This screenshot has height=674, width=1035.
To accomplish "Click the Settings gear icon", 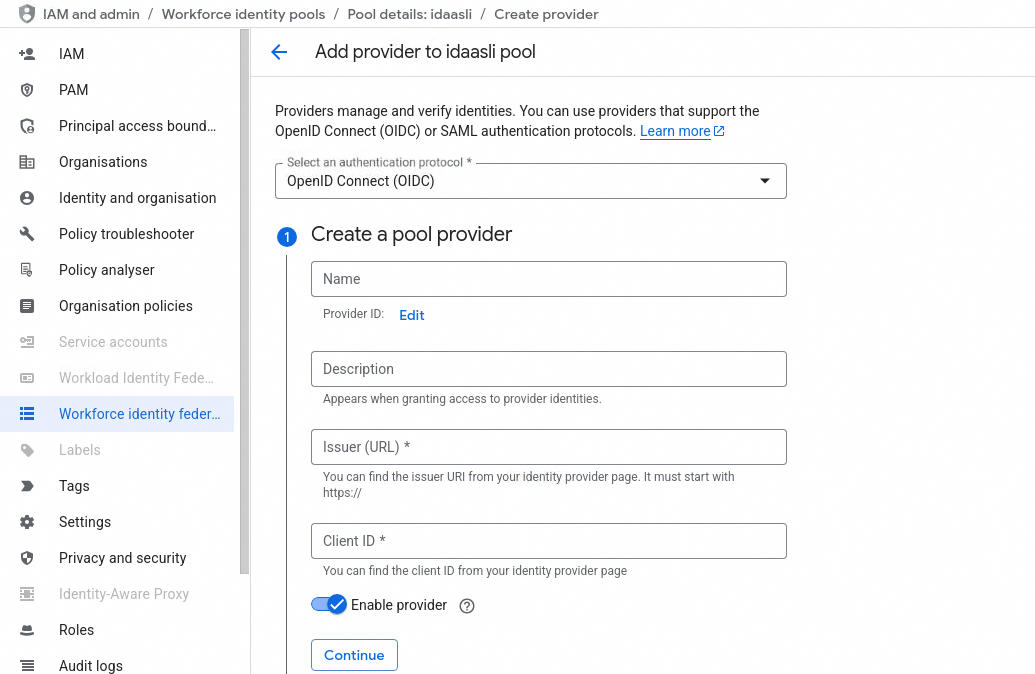I will (27, 522).
